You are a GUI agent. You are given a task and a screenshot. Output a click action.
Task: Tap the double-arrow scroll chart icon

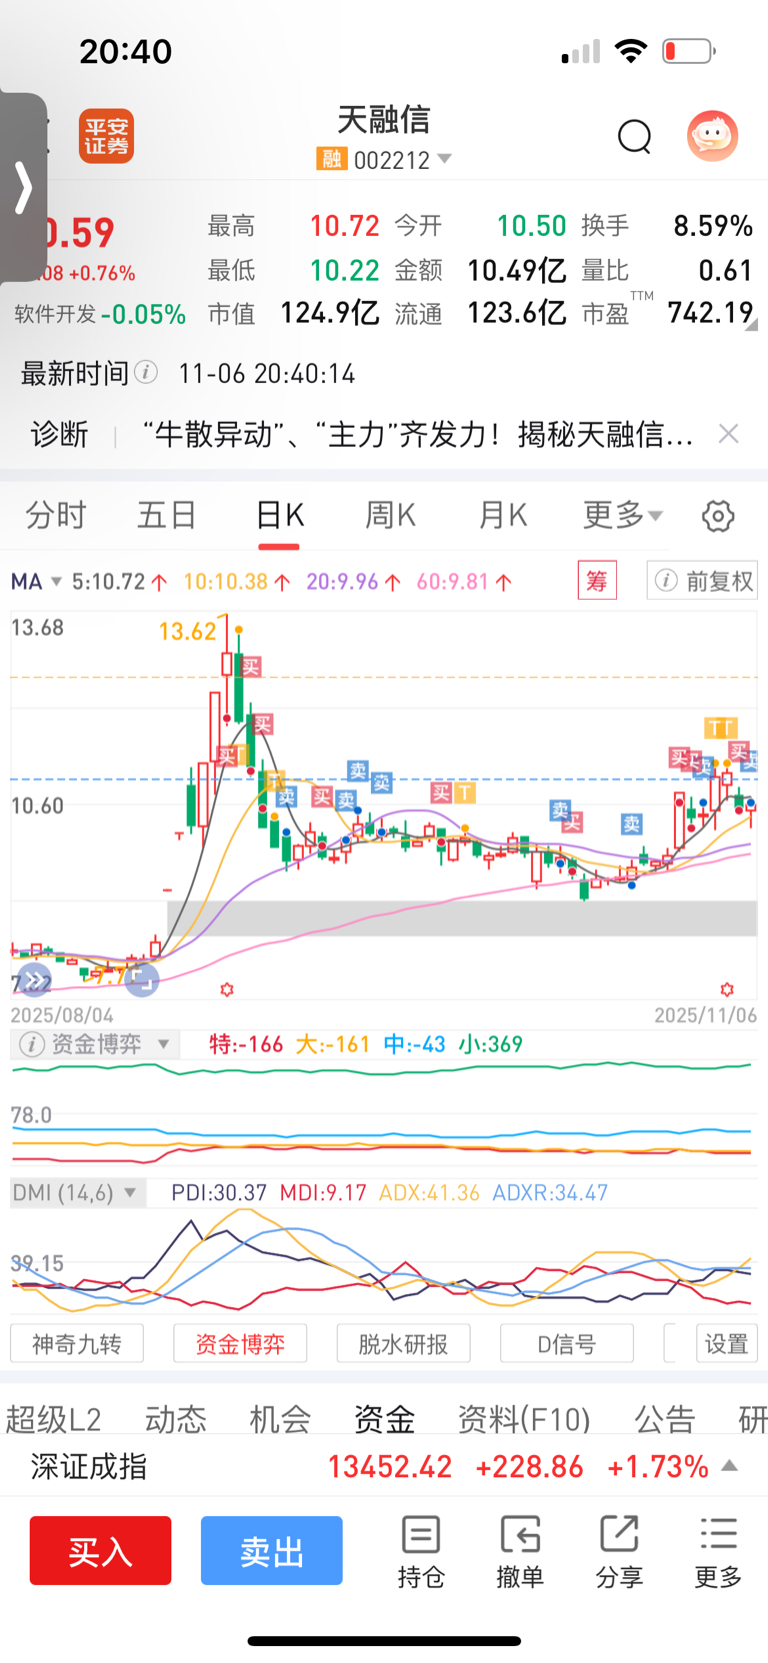34,980
